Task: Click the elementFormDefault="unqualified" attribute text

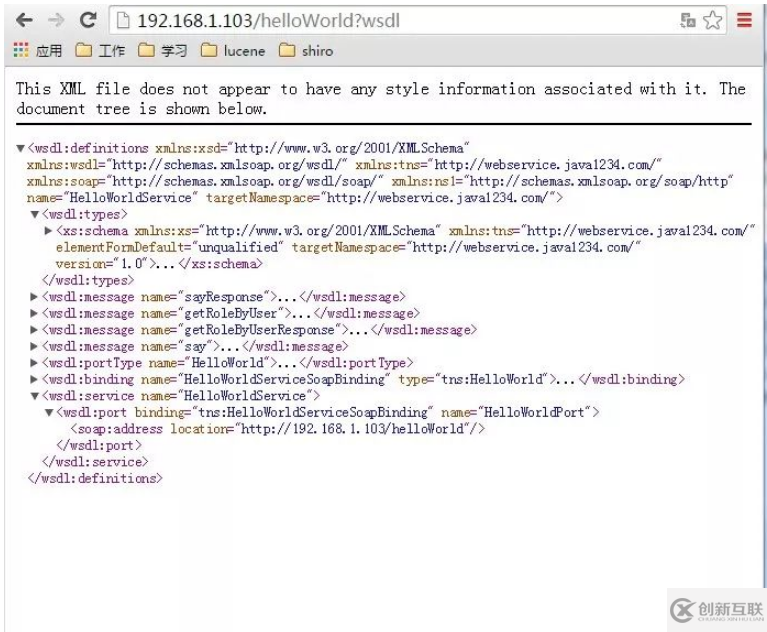Action: pyautogui.click(x=170, y=247)
